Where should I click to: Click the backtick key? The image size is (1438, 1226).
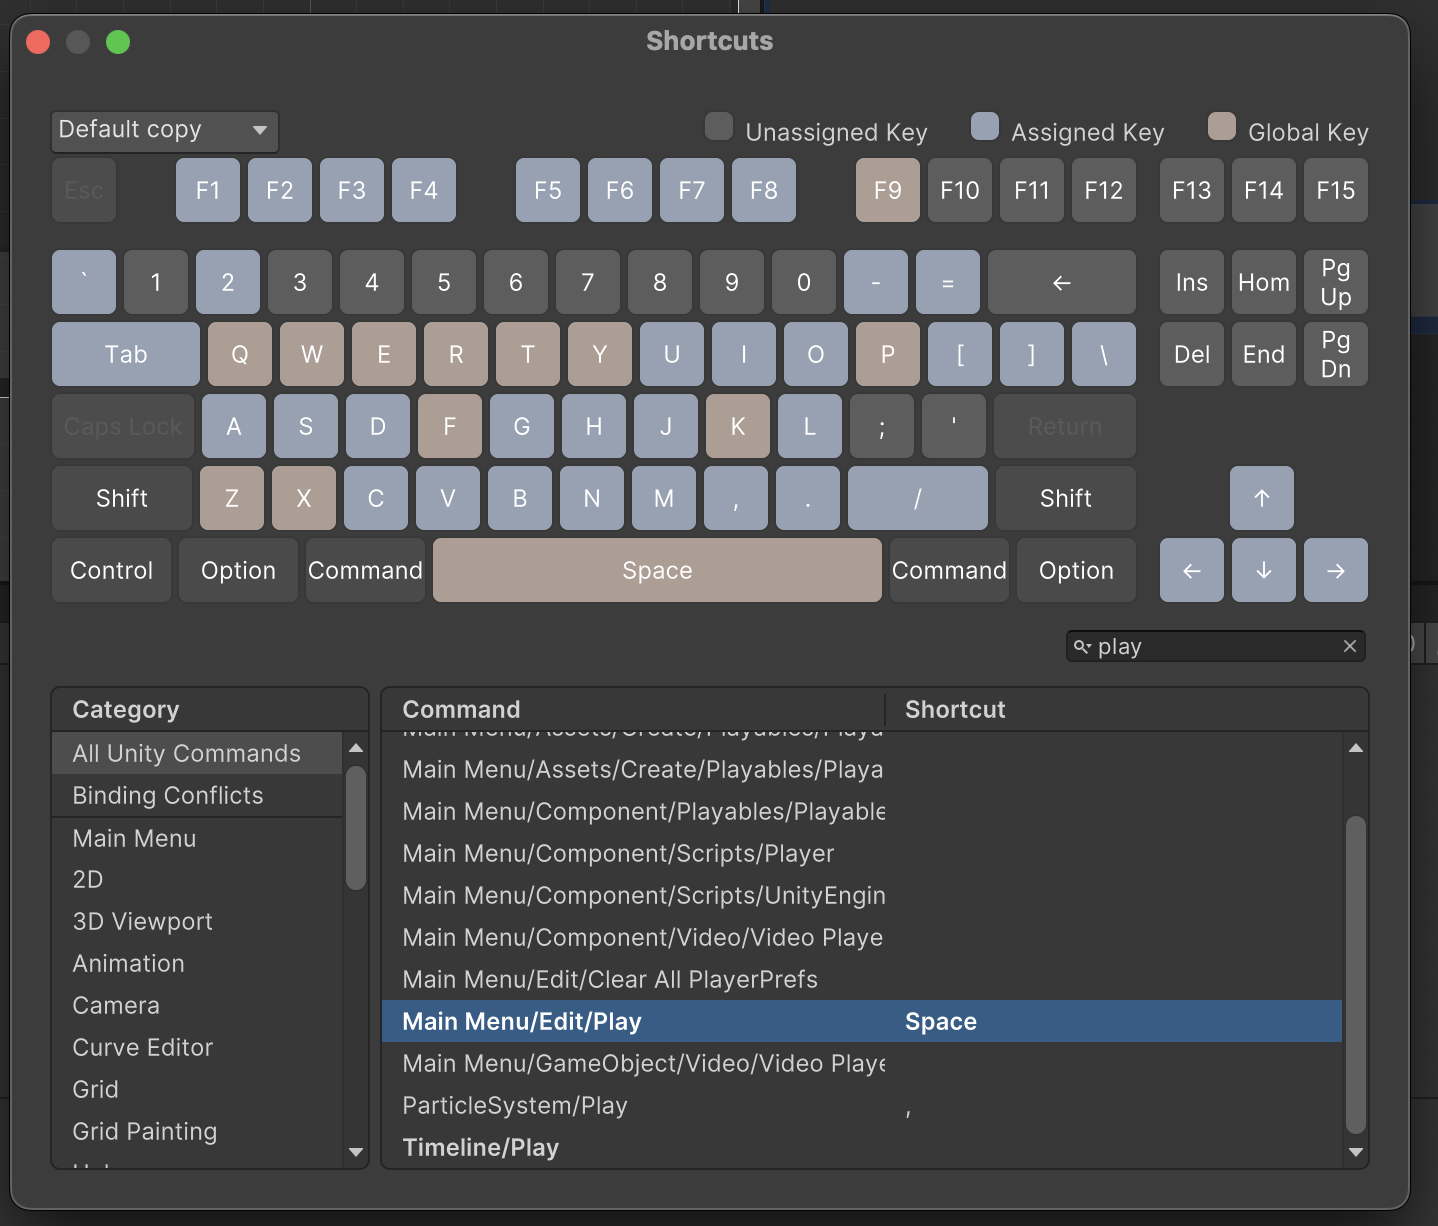point(84,282)
